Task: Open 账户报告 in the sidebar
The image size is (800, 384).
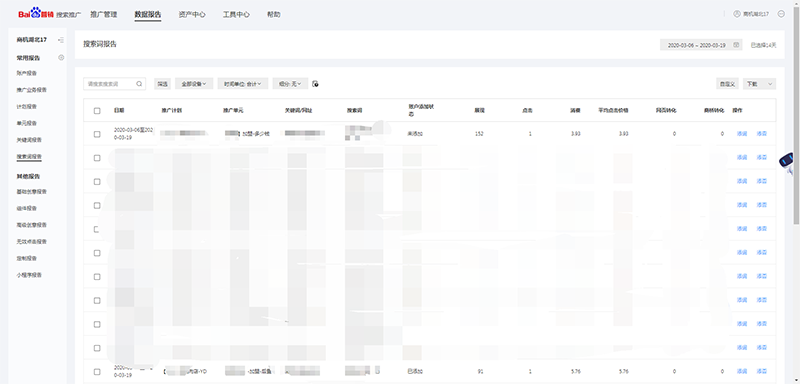Action: (x=27, y=73)
